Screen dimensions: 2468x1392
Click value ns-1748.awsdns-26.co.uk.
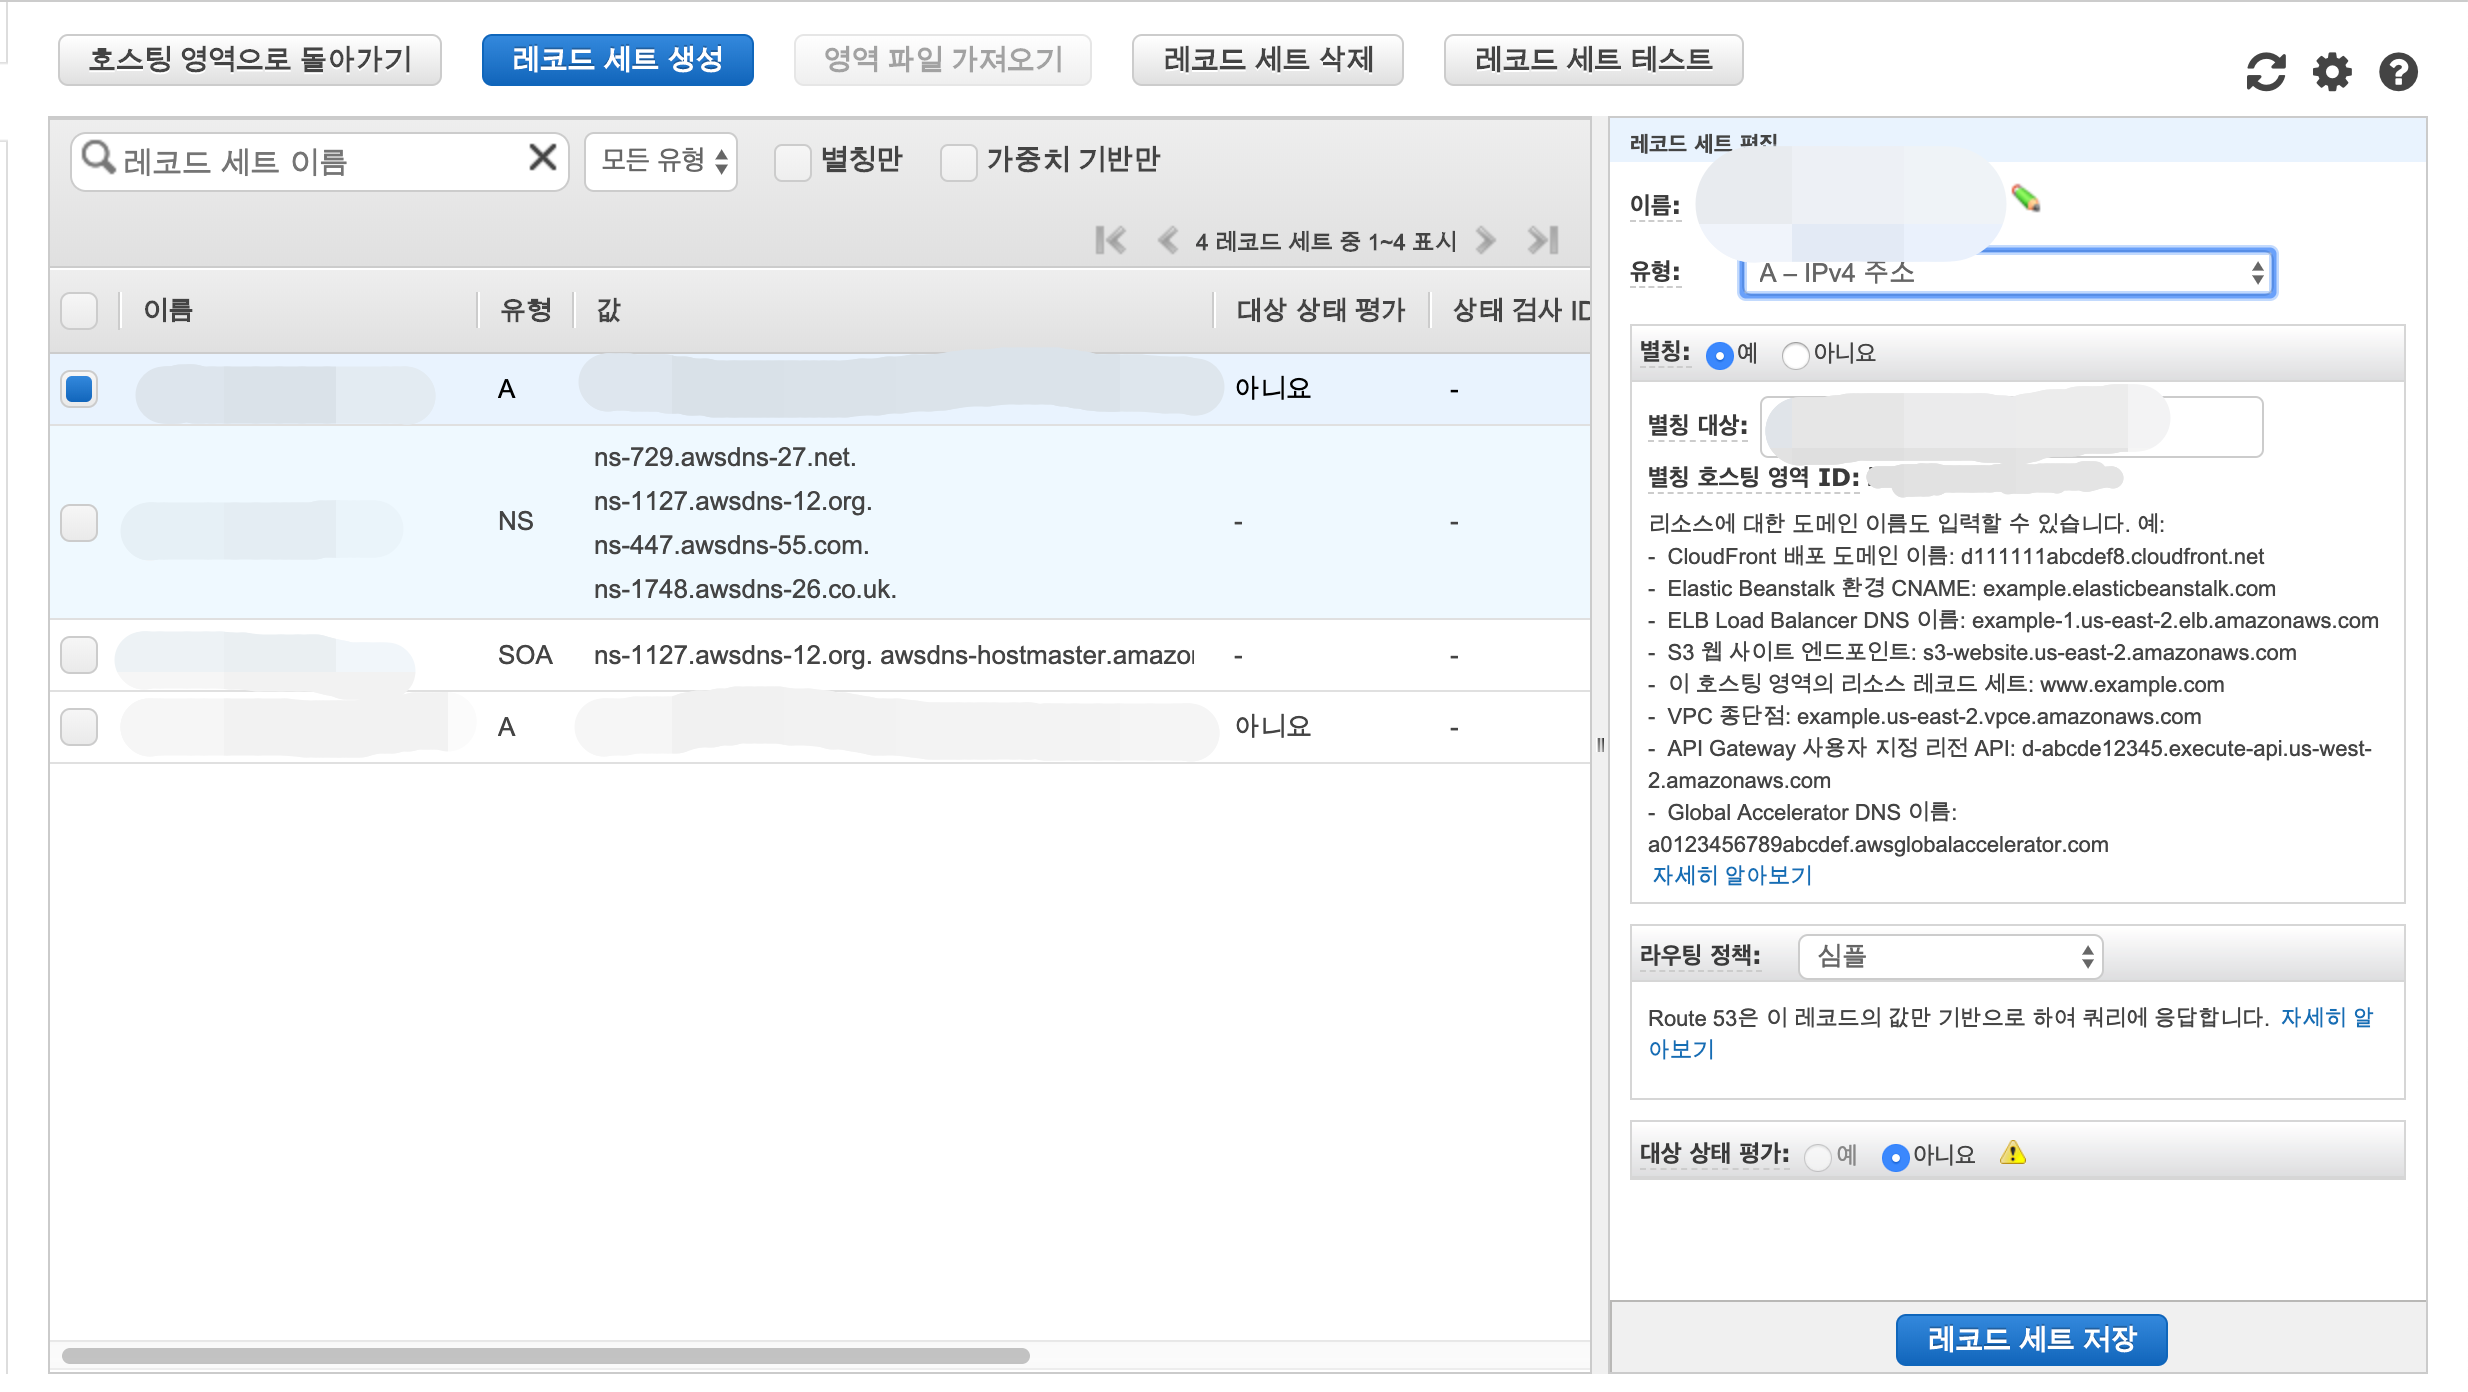click(745, 589)
